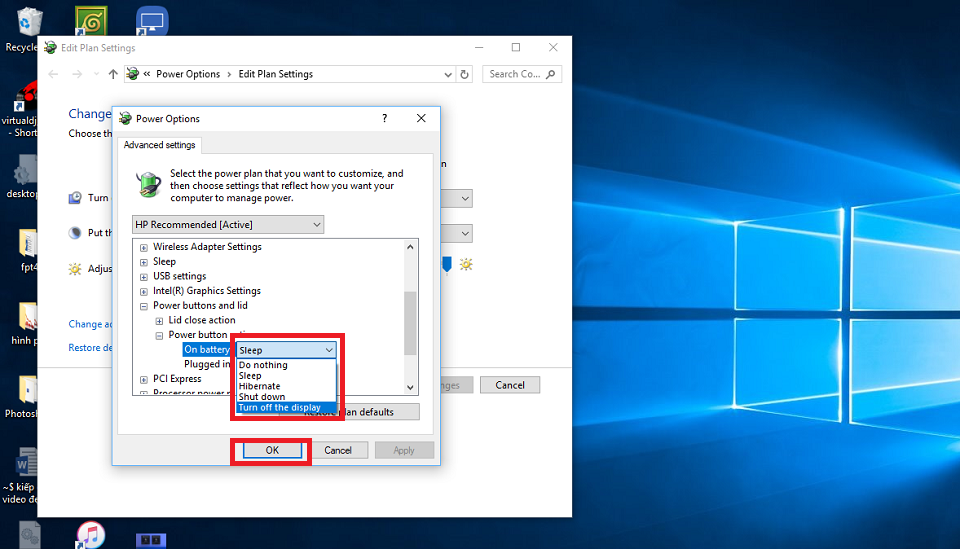Click the On battery Sleep combo box

coord(286,350)
